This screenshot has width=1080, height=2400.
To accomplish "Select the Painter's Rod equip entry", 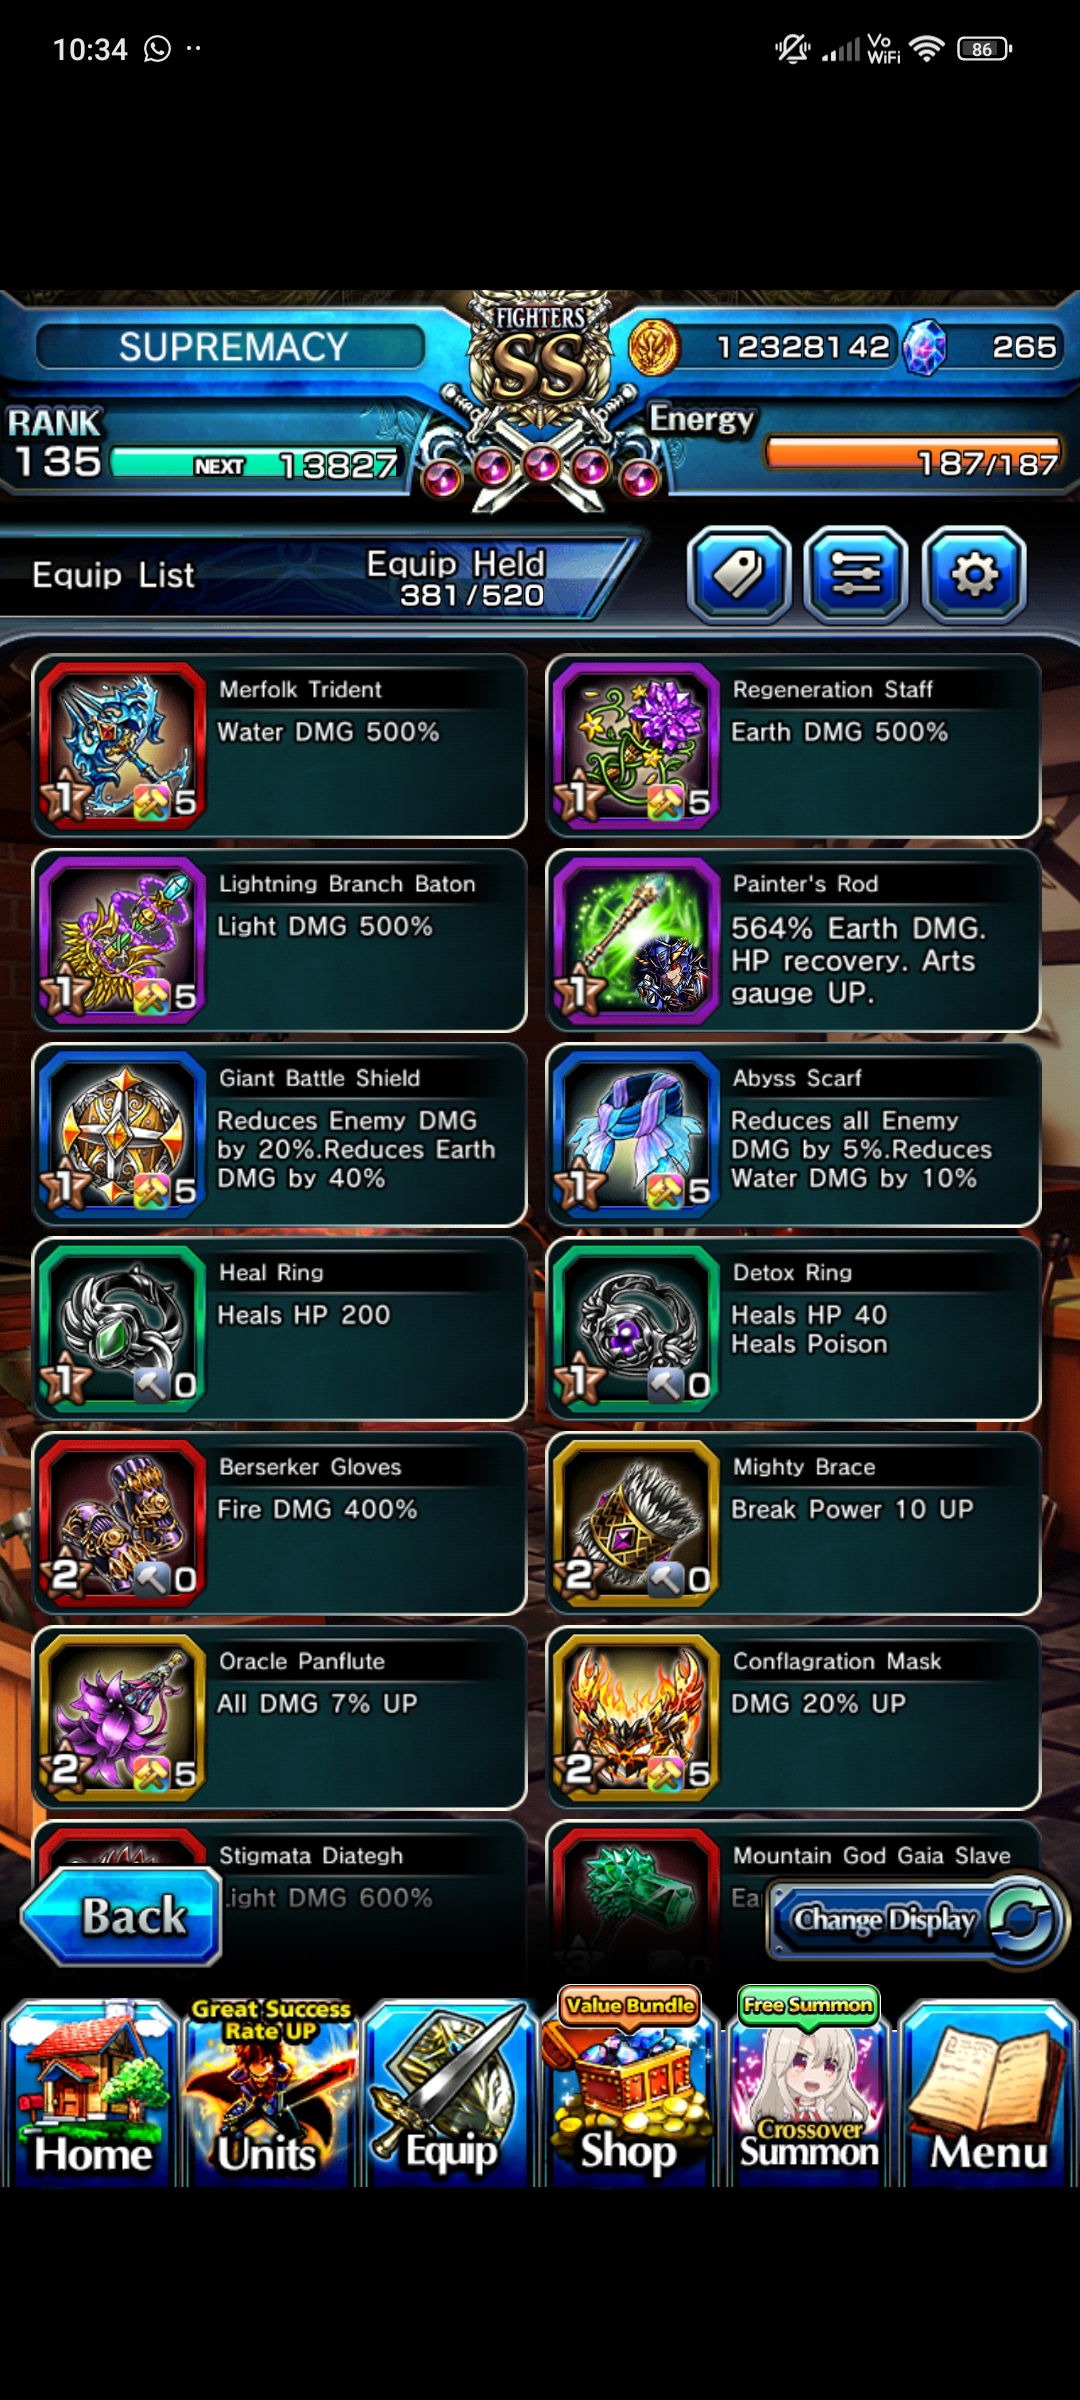I will [793, 940].
